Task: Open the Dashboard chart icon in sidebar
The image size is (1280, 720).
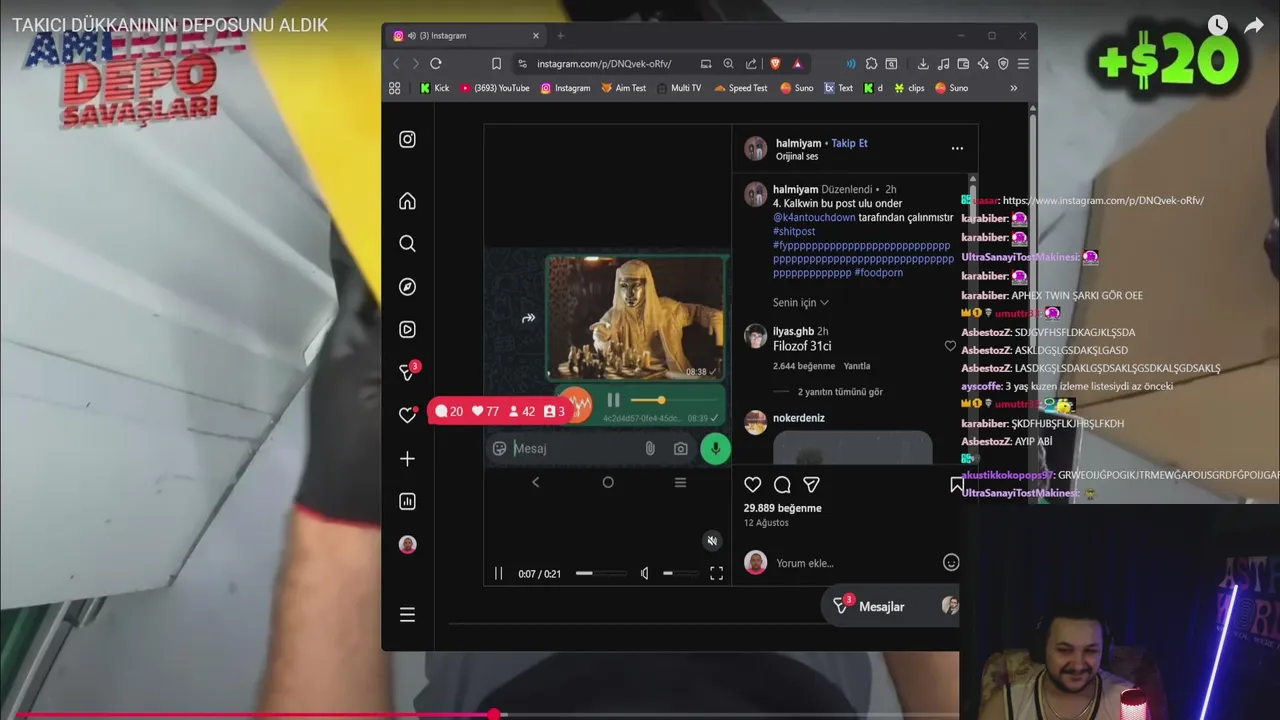Action: click(x=407, y=502)
